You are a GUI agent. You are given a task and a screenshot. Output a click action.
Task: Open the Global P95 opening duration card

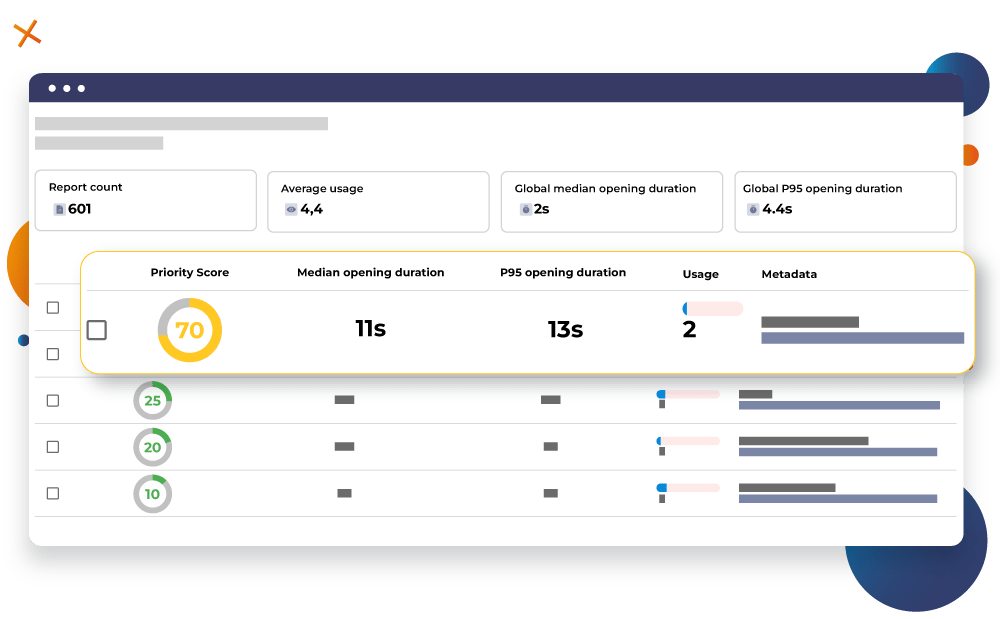845,201
